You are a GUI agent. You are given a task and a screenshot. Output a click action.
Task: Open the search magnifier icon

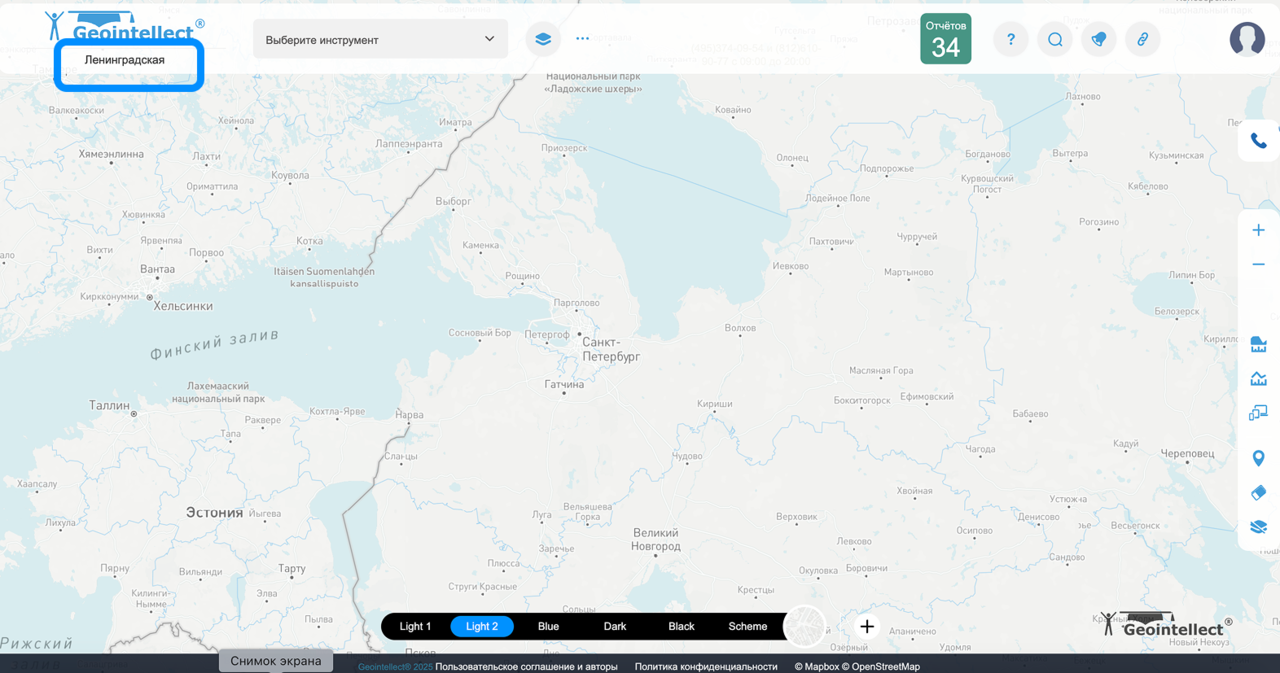coord(1055,39)
